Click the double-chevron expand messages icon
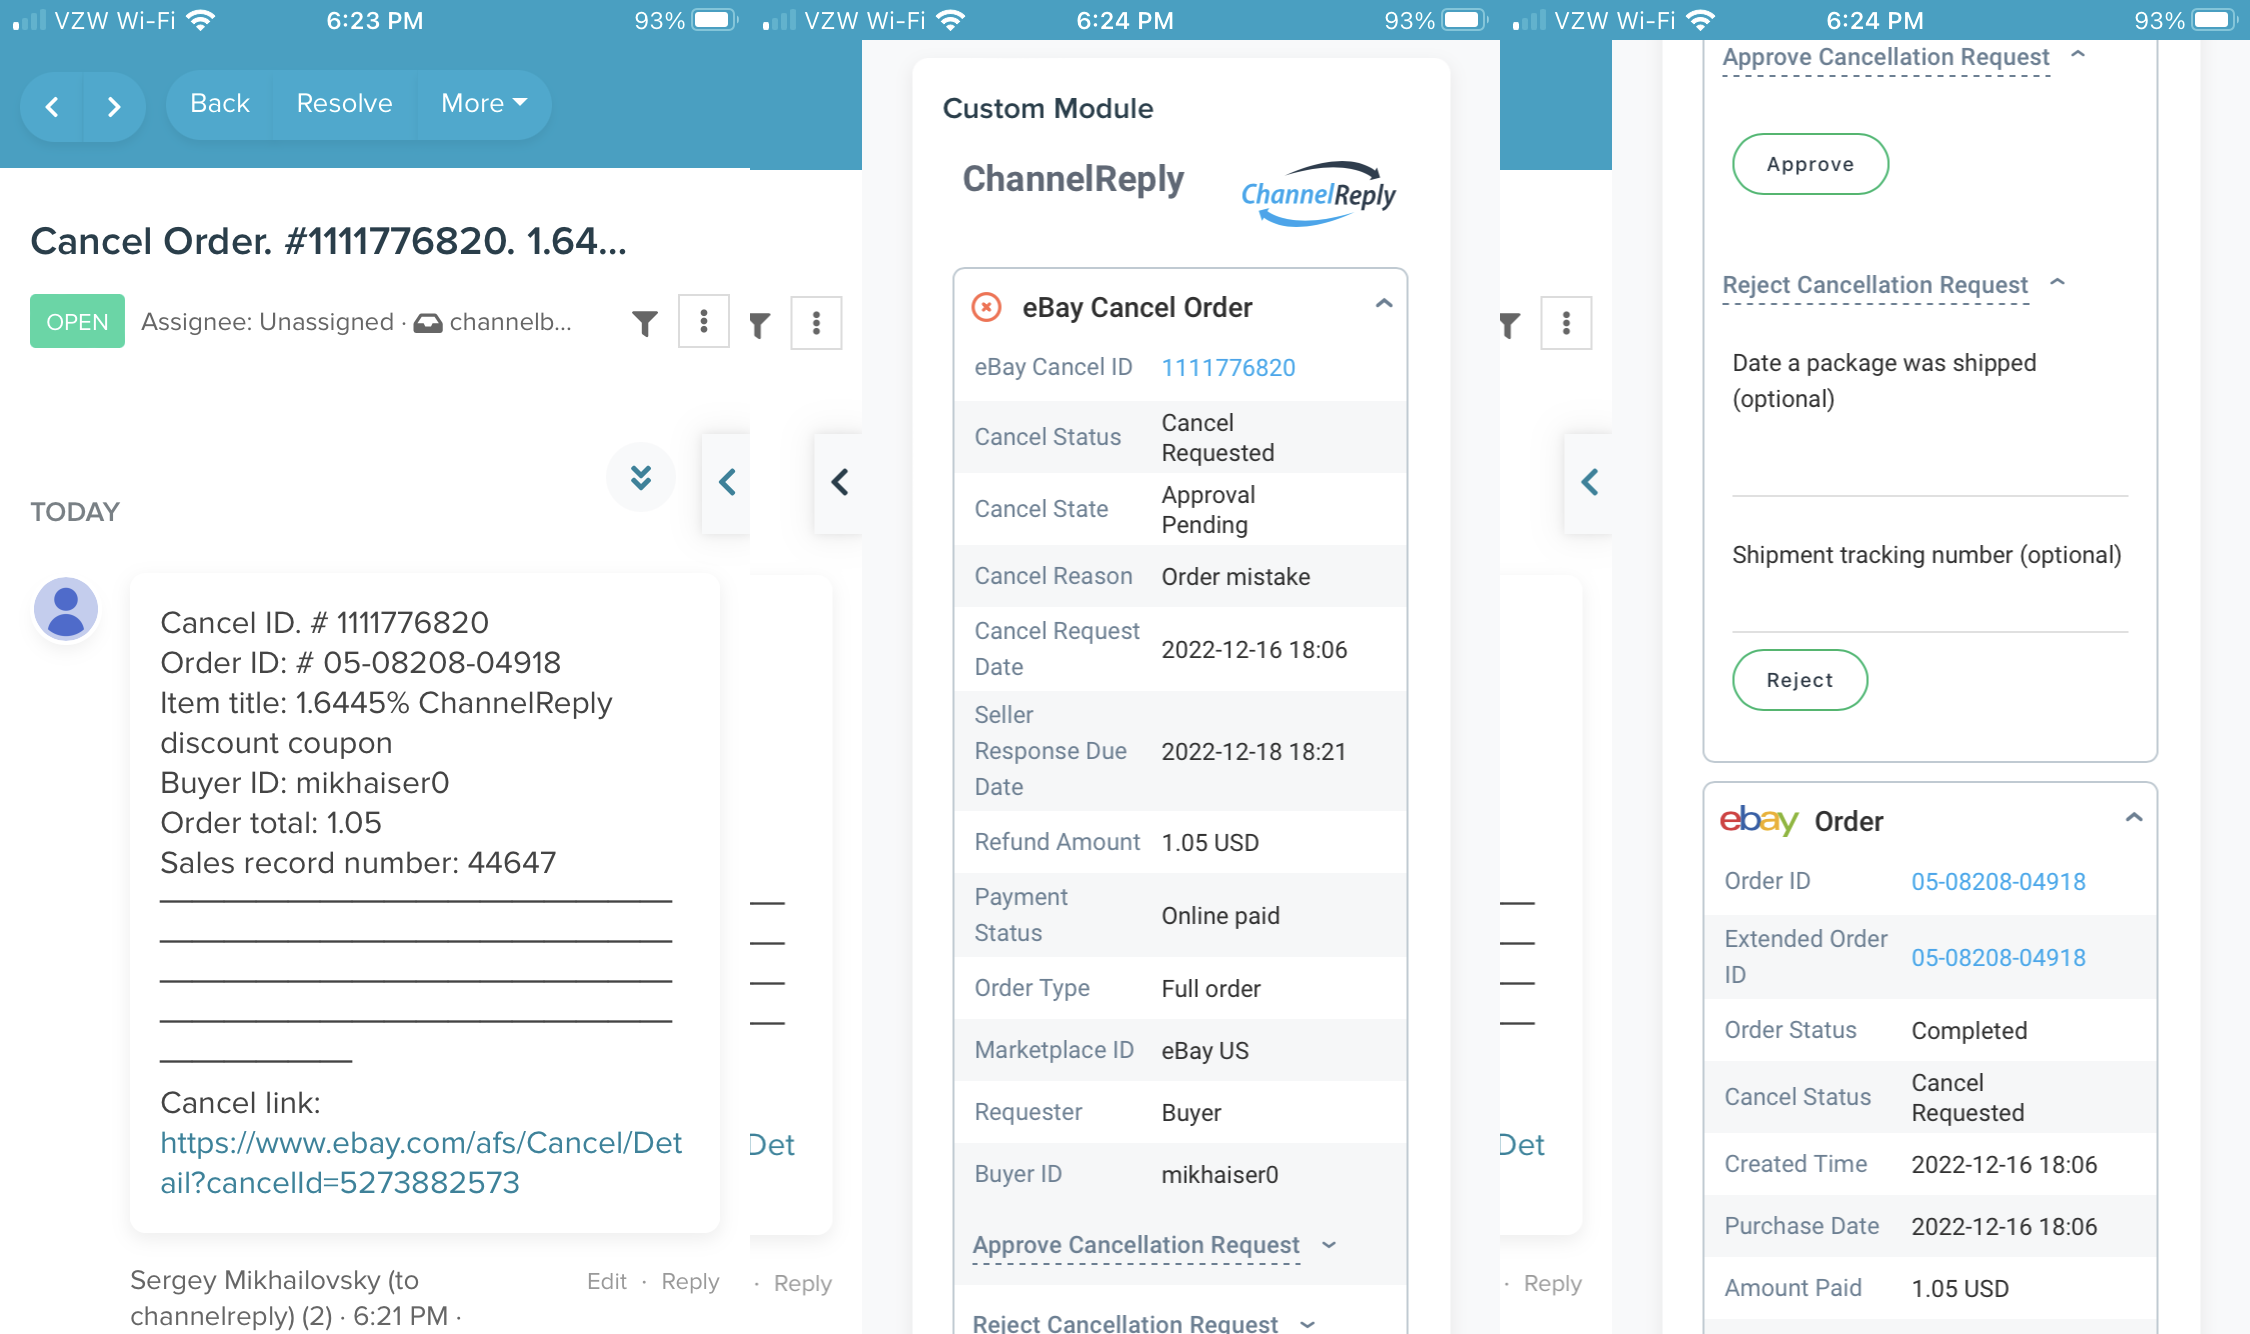2250x1334 pixels. [641, 477]
